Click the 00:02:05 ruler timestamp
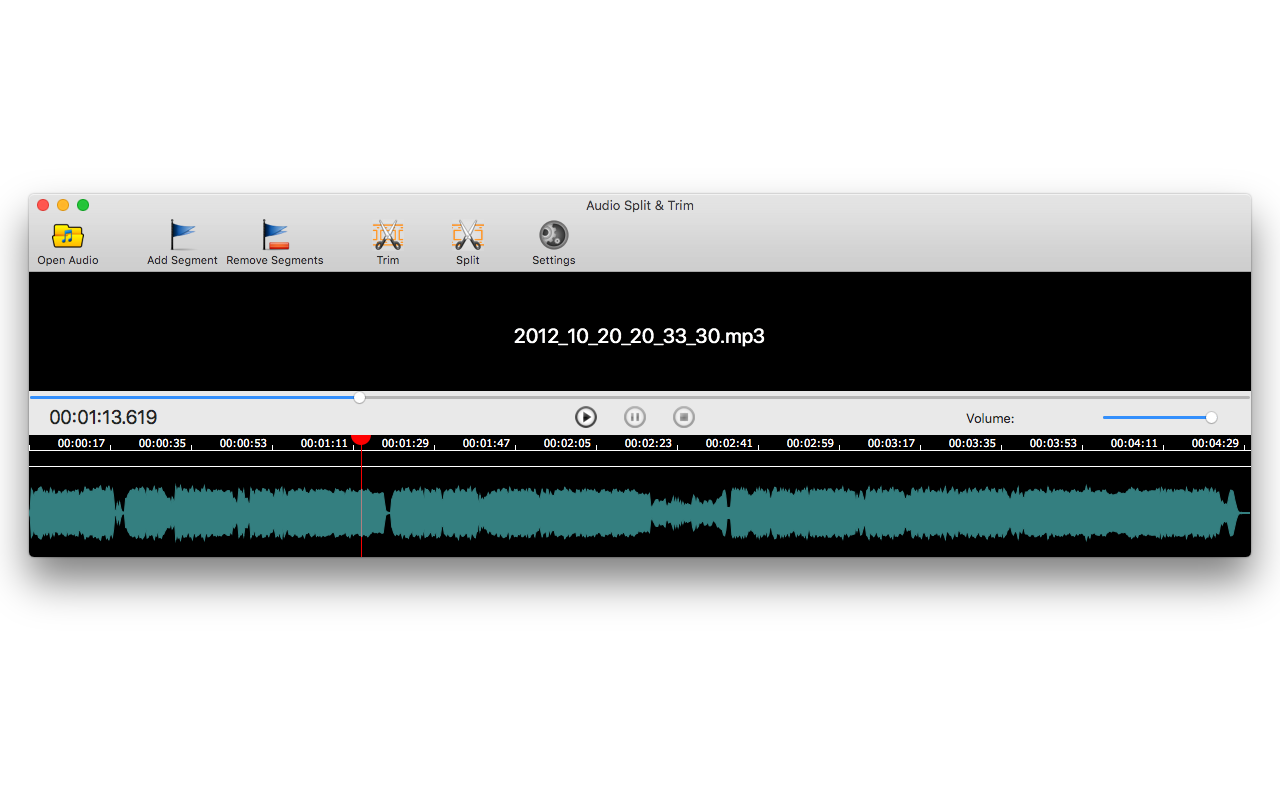 coord(567,443)
